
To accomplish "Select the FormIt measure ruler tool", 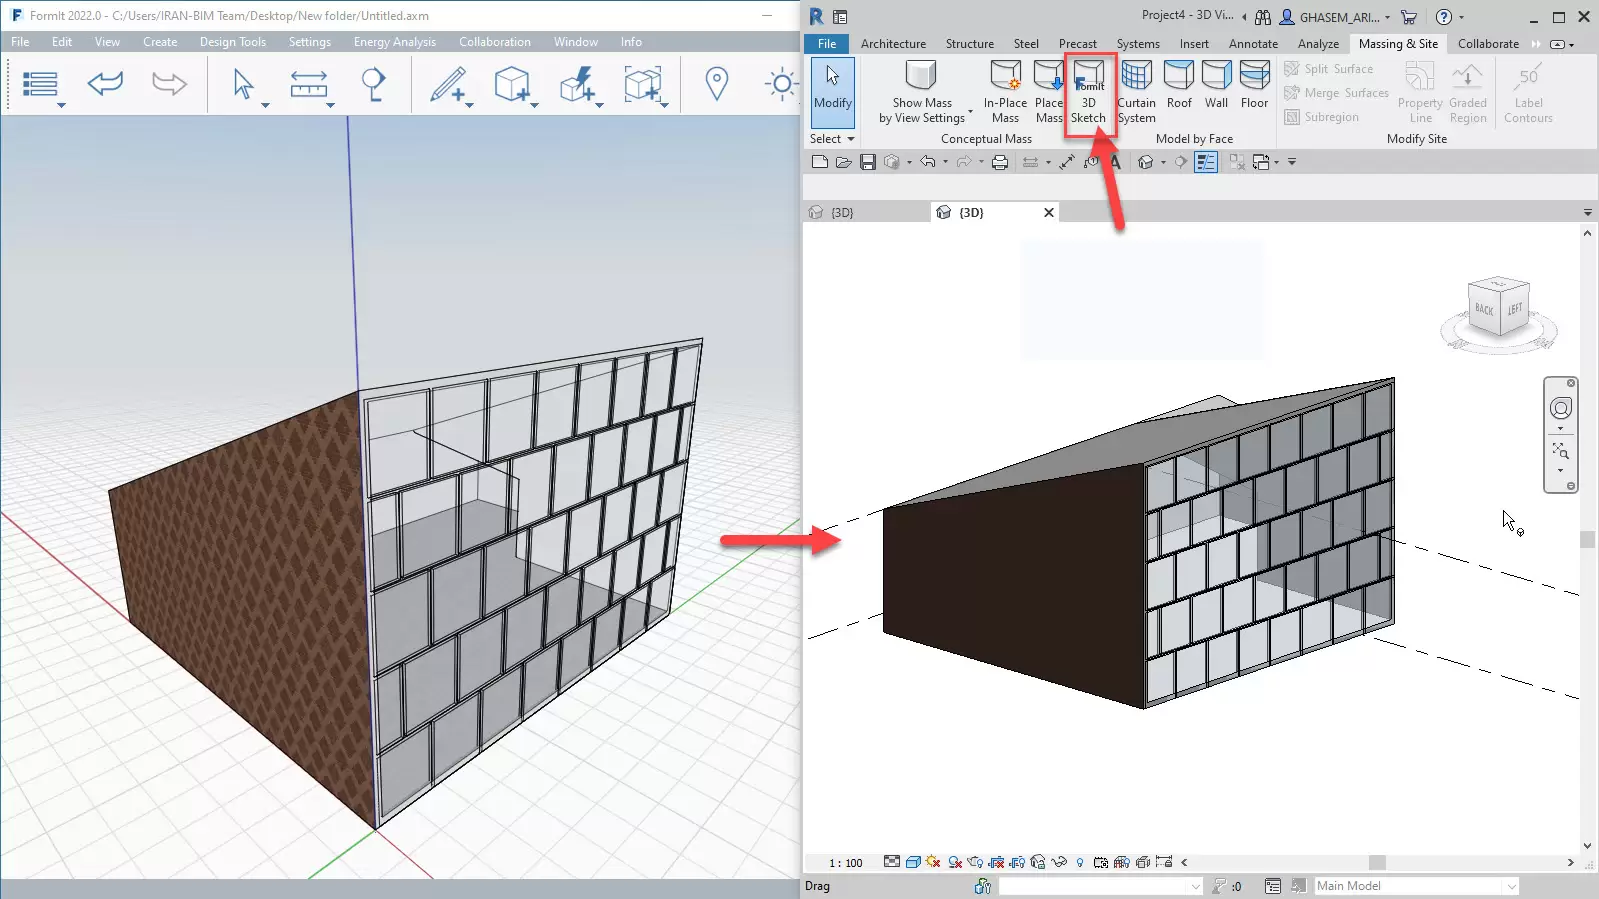I will pos(308,84).
